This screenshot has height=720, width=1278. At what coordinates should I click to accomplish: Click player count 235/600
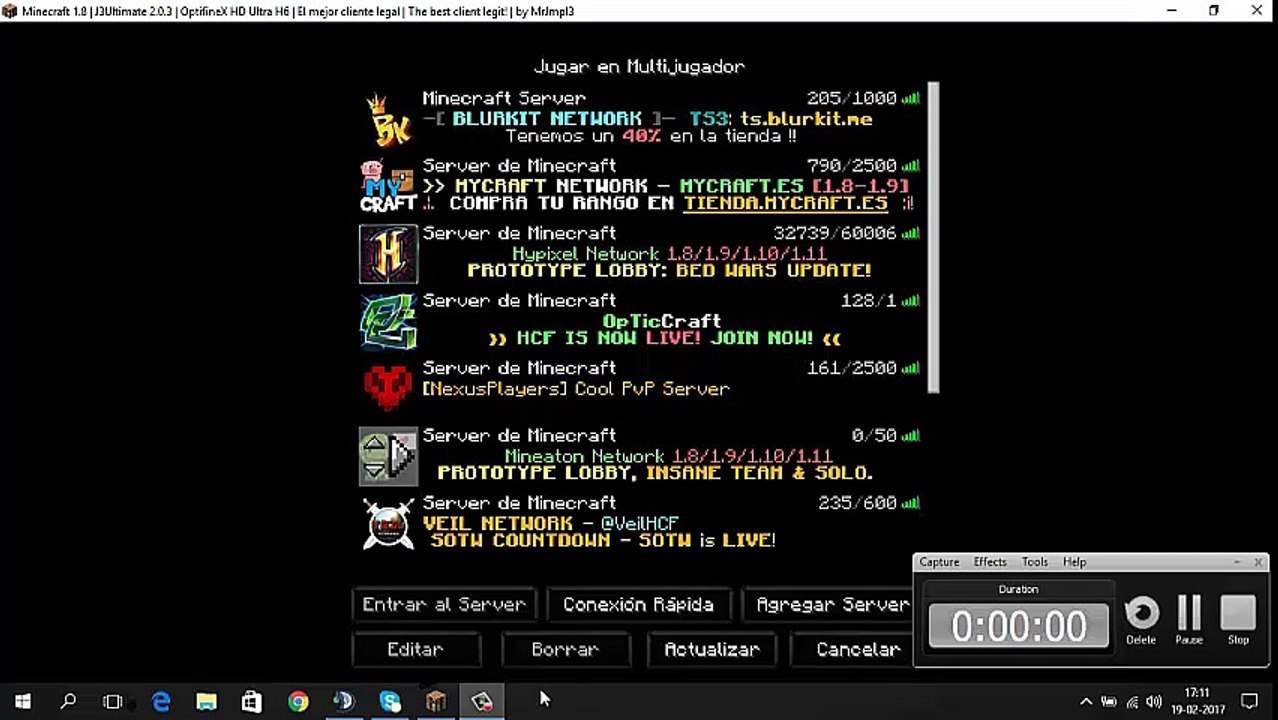(x=857, y=503)
